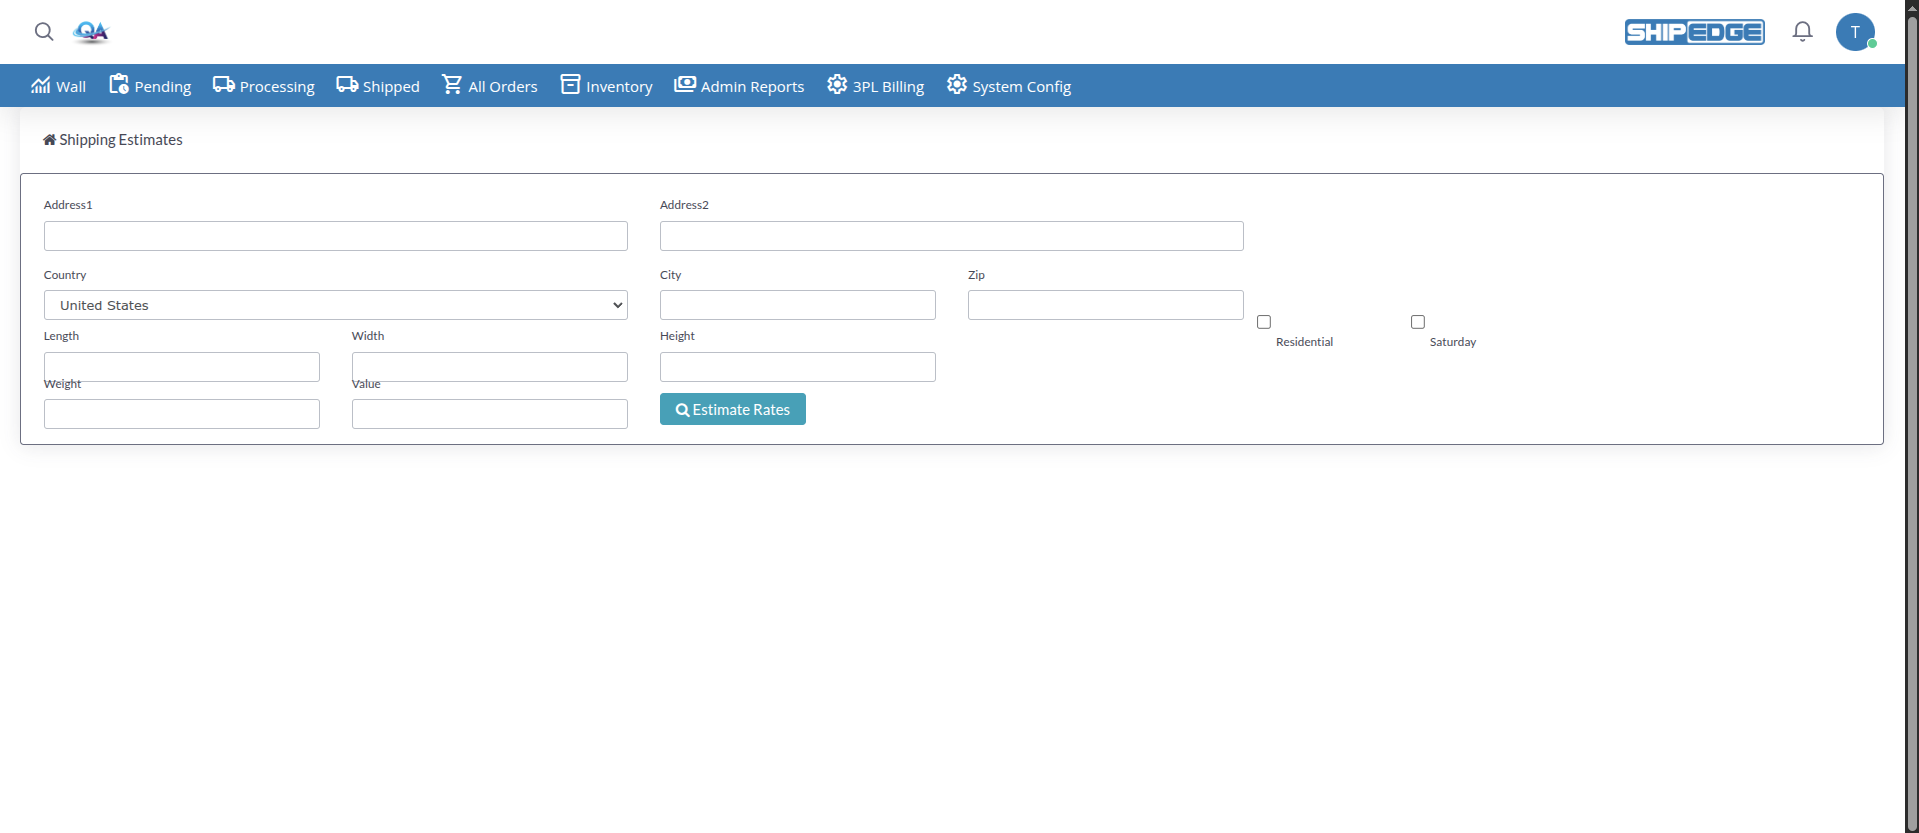Screen dimensions: 1919x833
Task: Click the Estimate Rates button
Action: 732,409
